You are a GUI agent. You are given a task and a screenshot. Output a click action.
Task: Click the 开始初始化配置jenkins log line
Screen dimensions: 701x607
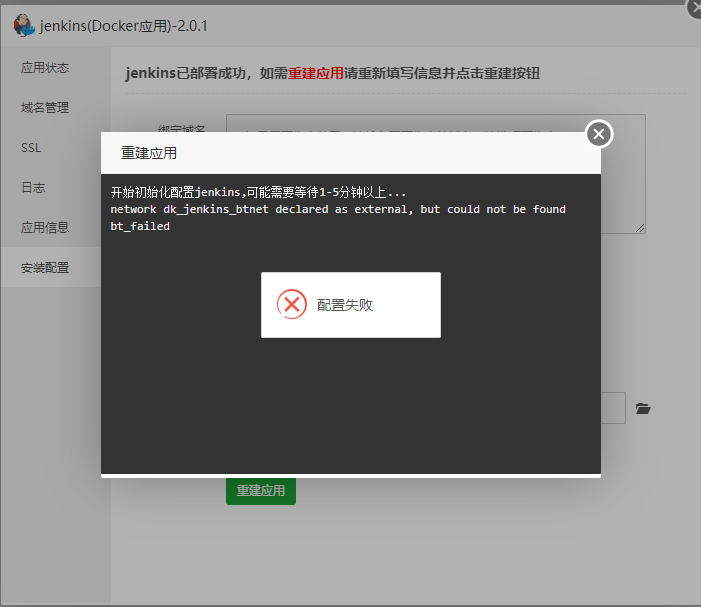tap(258, 192)
